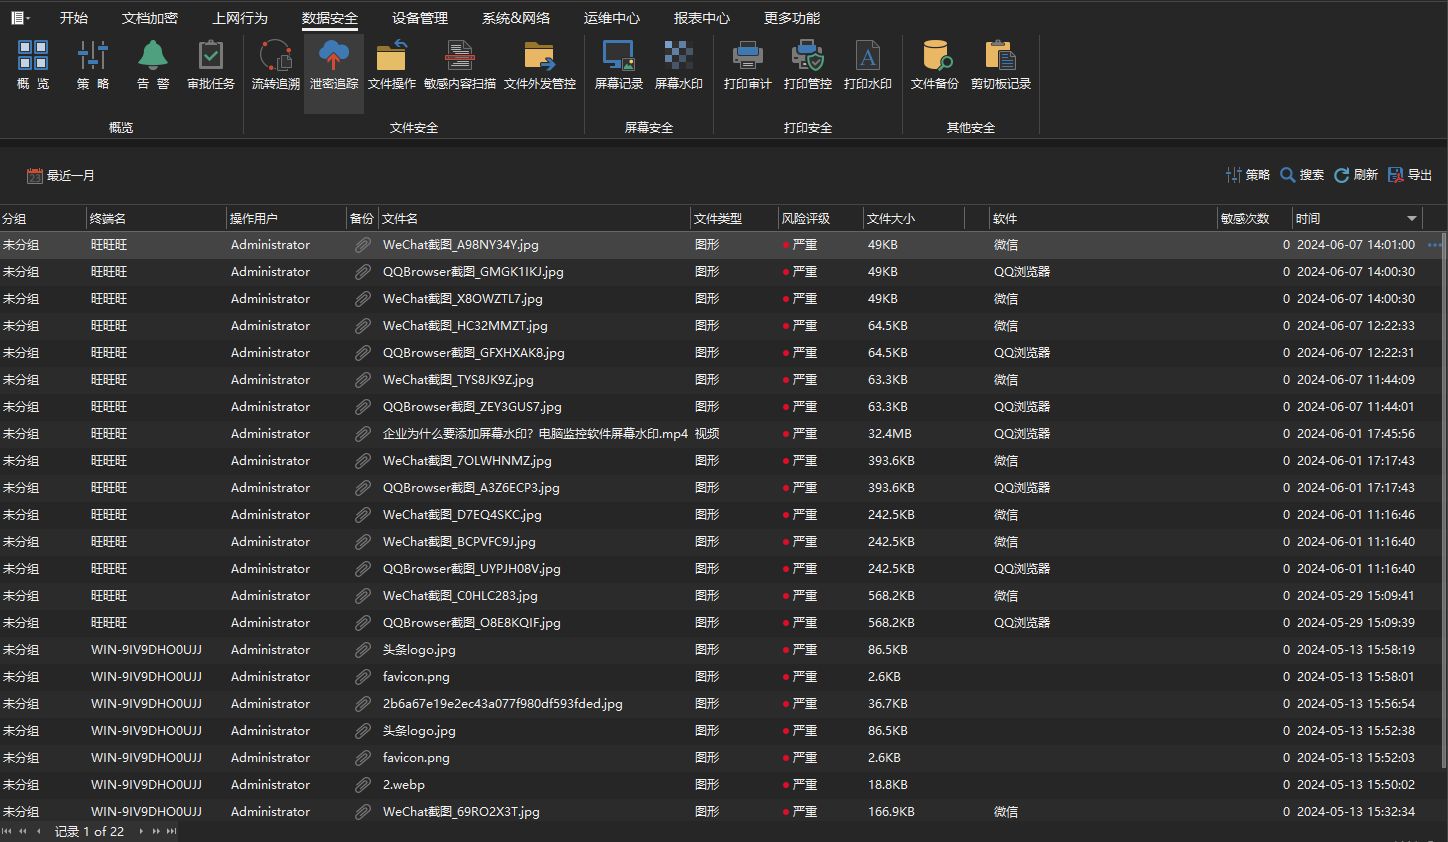This screenshot has width=1448, height=842.
Task: Click the 刷新 refresh button
Action: coord(1356,175)
